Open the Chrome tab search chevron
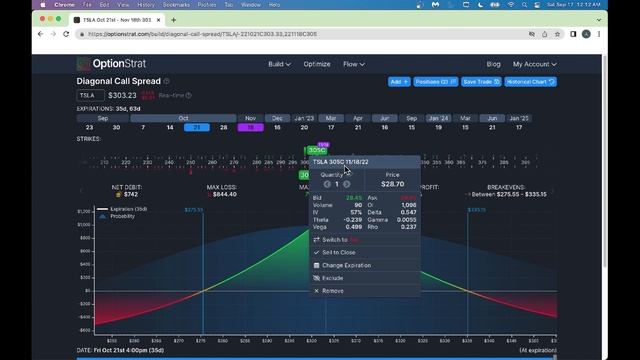 (599, 20)
